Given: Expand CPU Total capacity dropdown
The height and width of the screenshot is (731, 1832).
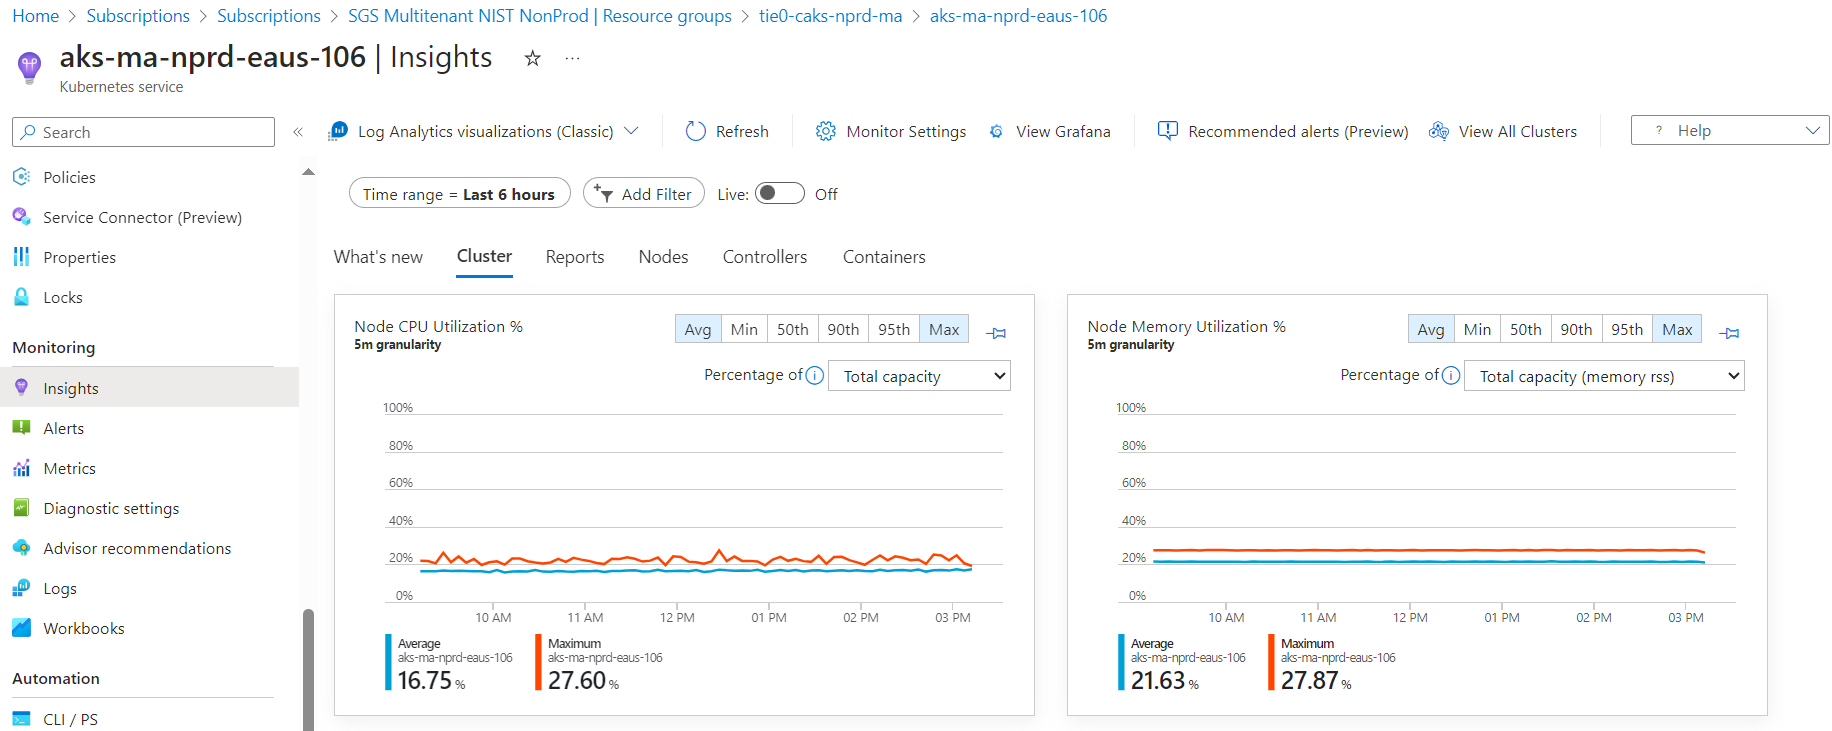Looking at the screenshot, I should click(919, 376).
